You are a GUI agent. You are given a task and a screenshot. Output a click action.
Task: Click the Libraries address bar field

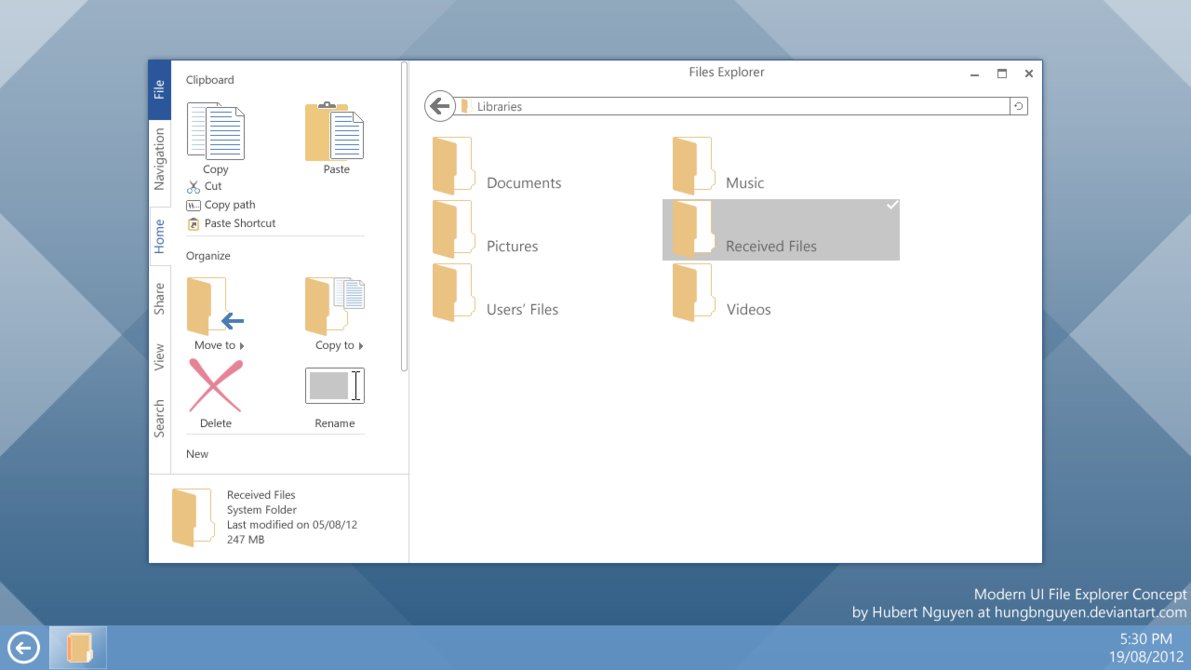point(732,106)
